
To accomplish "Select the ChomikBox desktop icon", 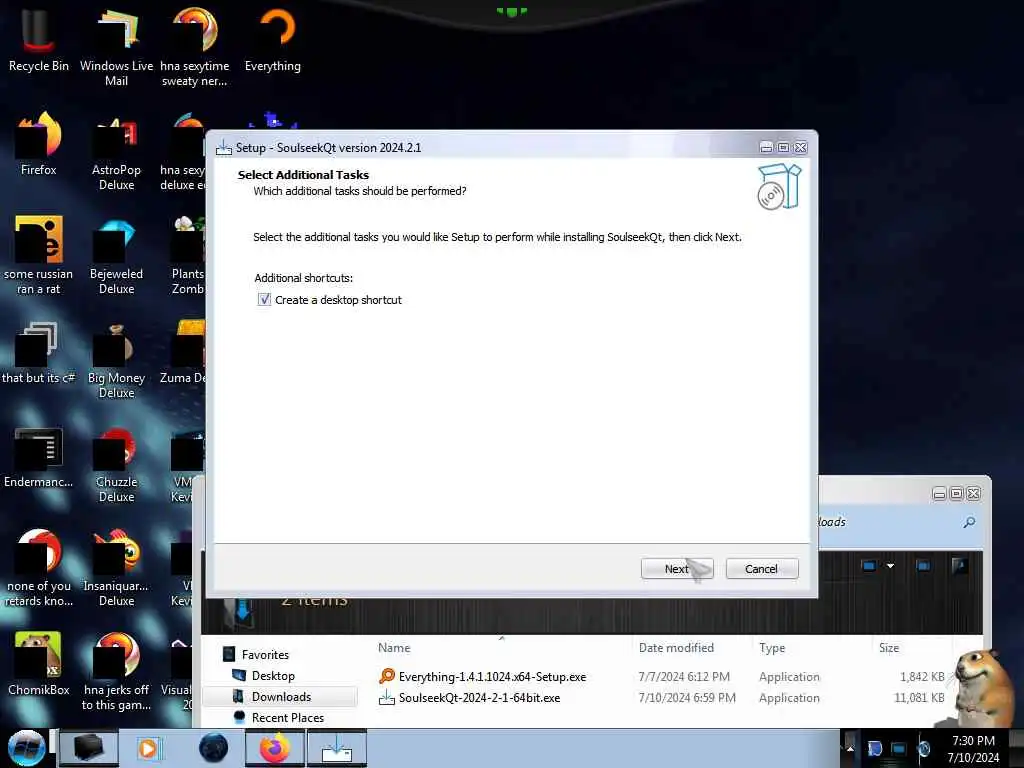I will pos(39,664).
